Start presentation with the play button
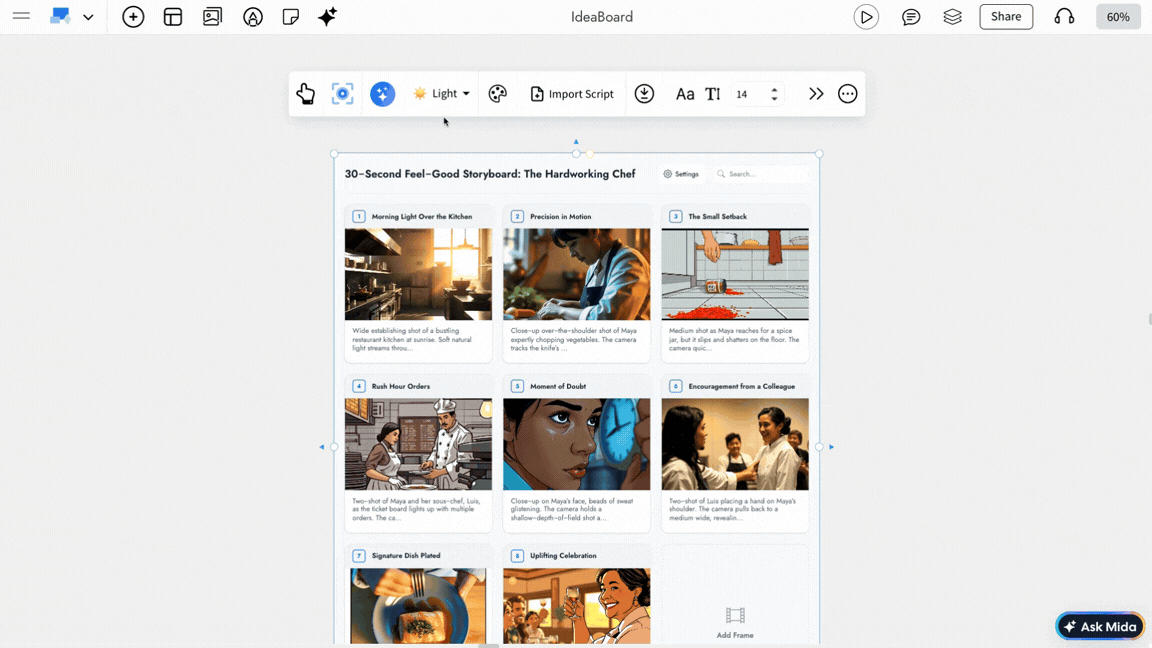This screenshot has width=1152, height=648. (x=866, y=17)
